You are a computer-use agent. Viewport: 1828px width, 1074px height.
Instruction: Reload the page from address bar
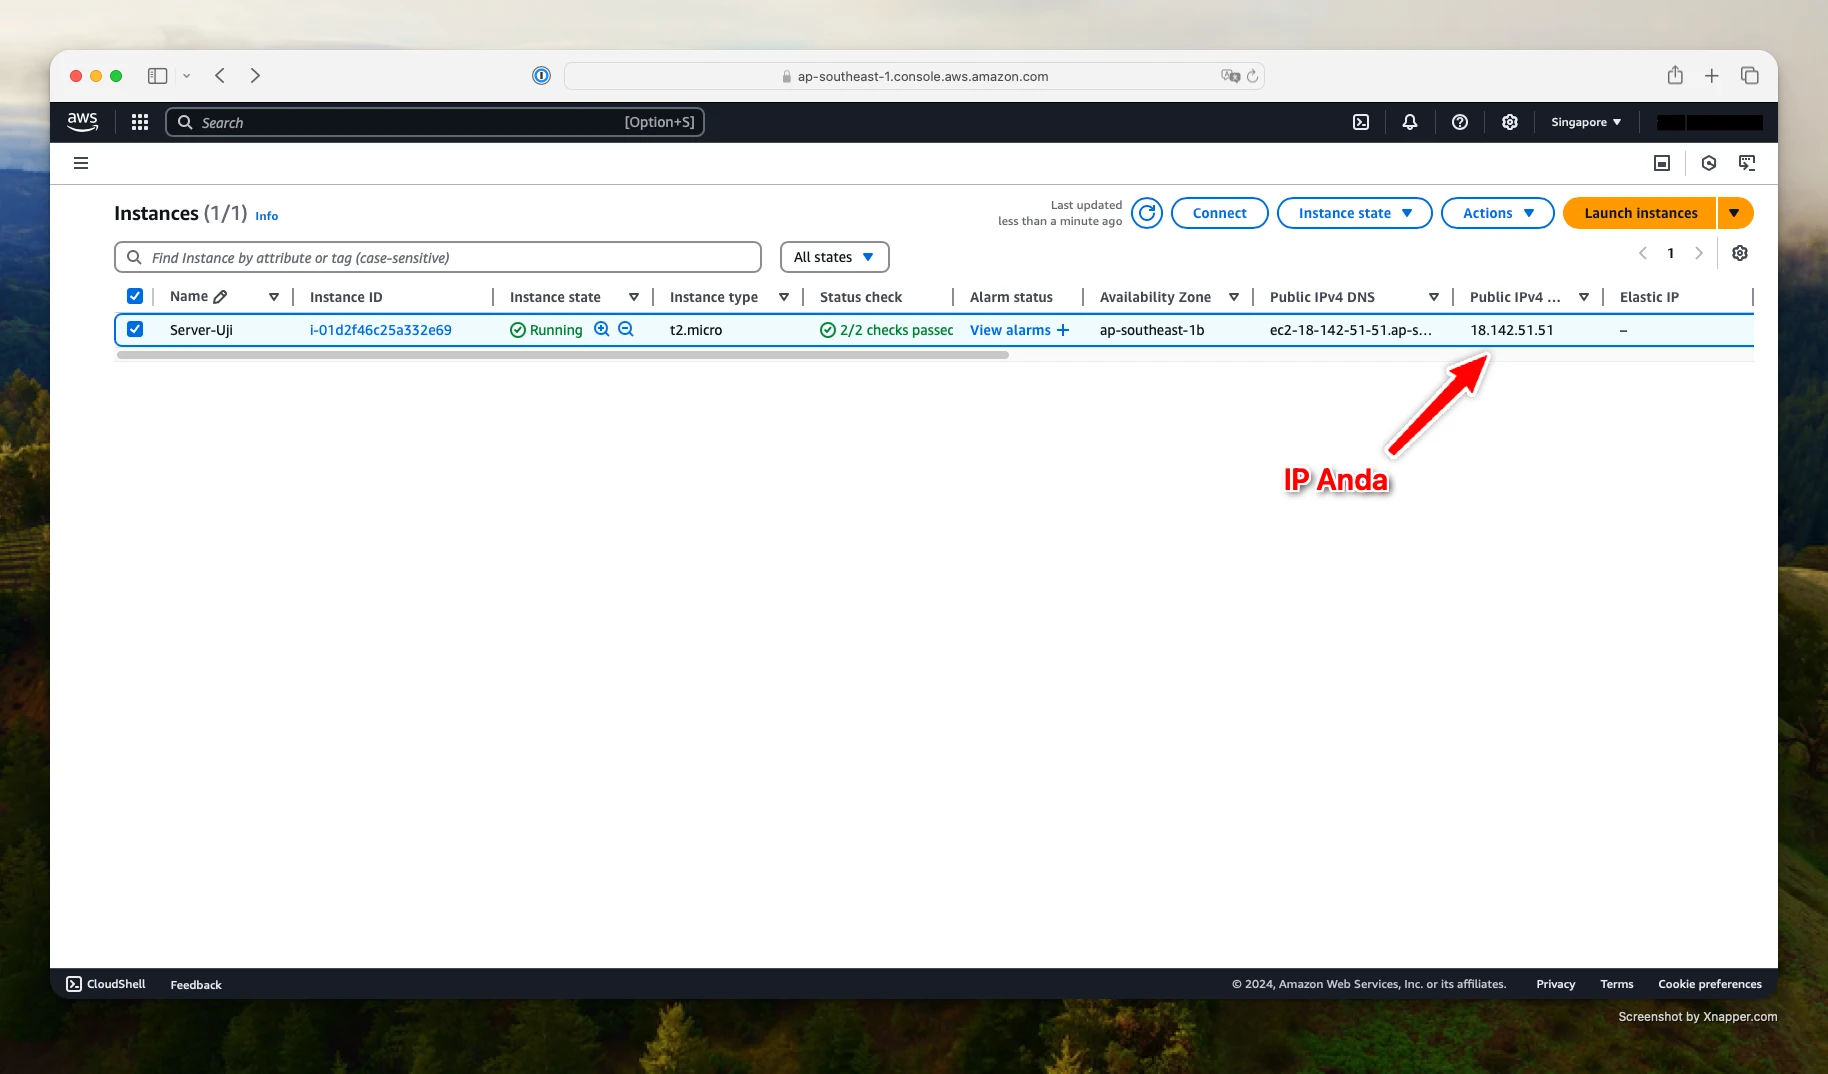point(1253,76)
